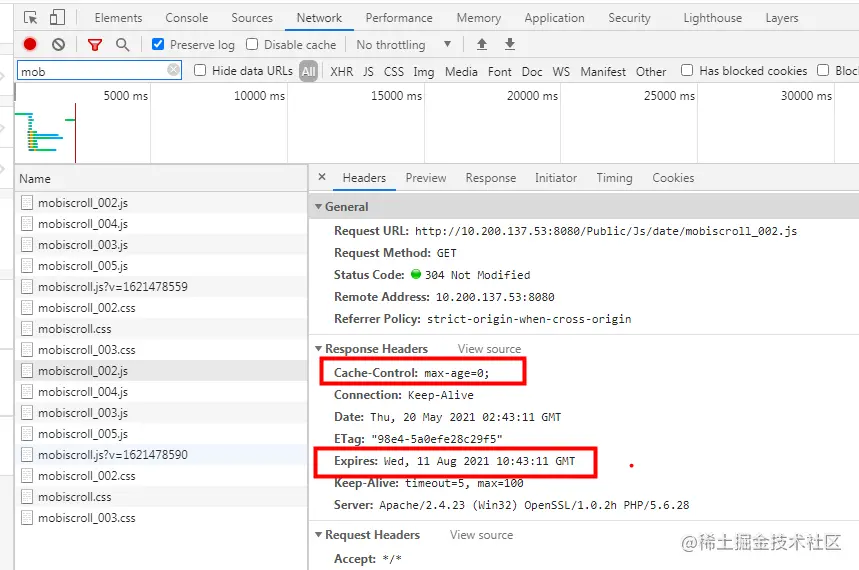Click the file icon beside mobiscroll.js?v=1621478590

[x=27, y=455]
